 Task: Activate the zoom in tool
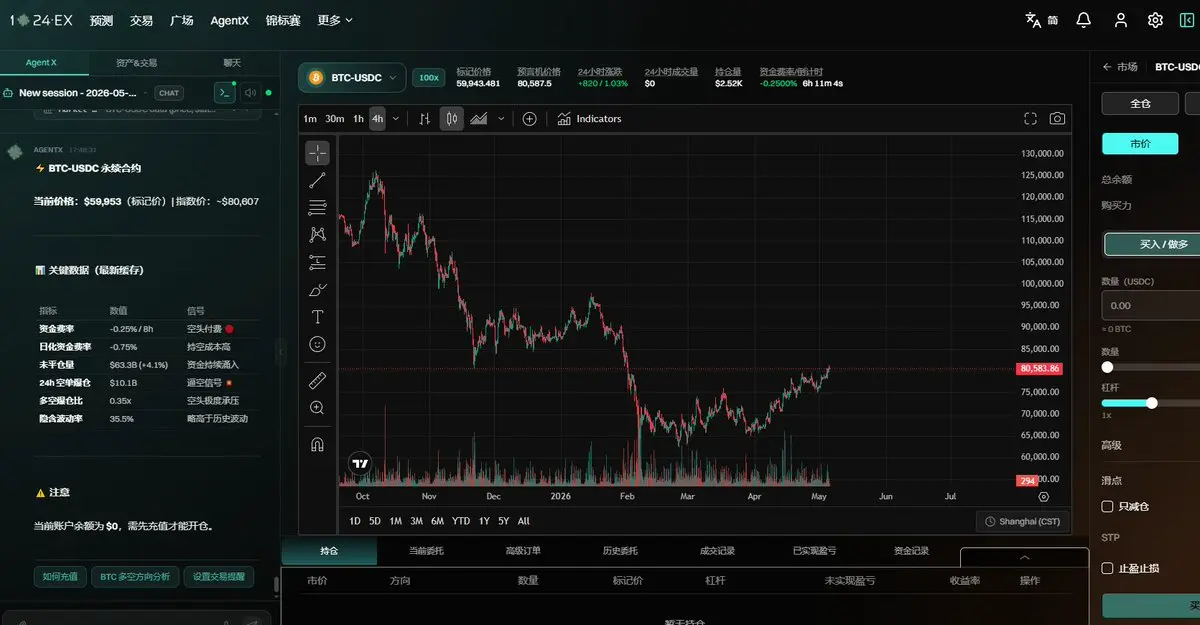(317, 408)
